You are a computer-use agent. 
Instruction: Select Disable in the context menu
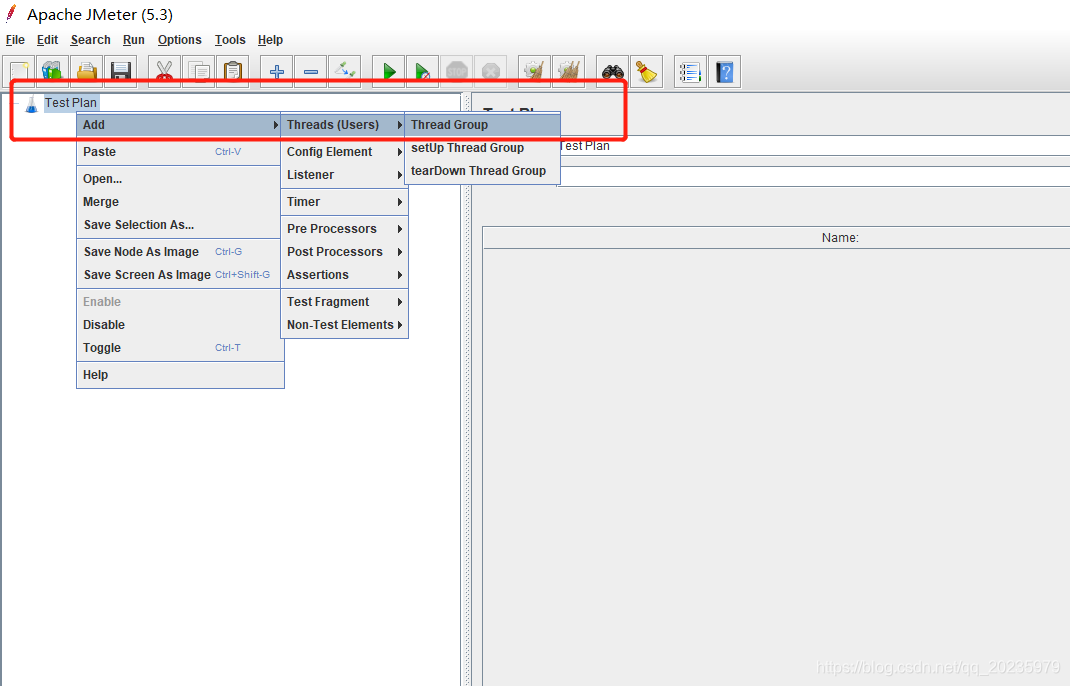(x=180, y=325)
